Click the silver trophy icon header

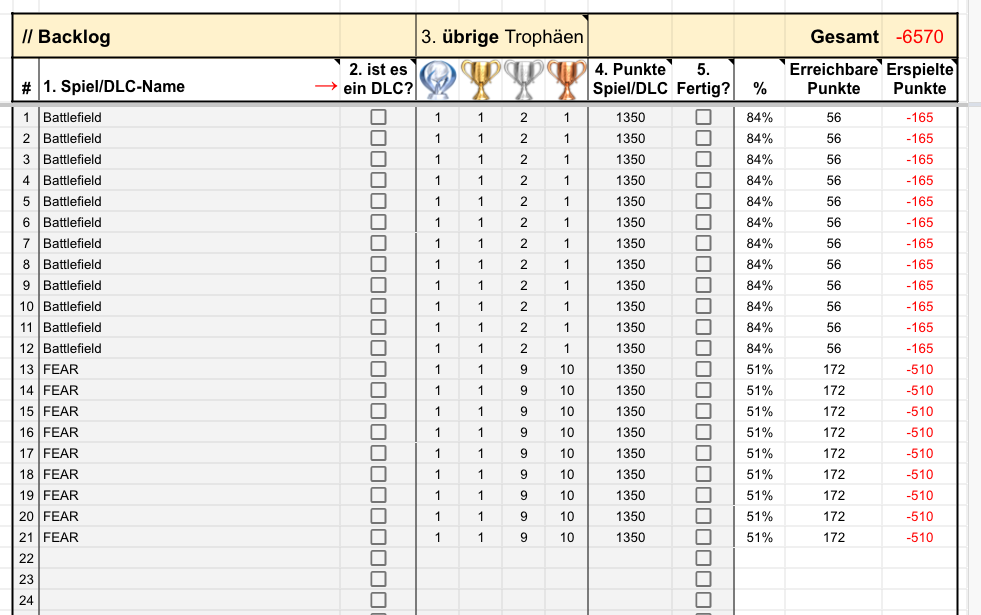(523, 79)
